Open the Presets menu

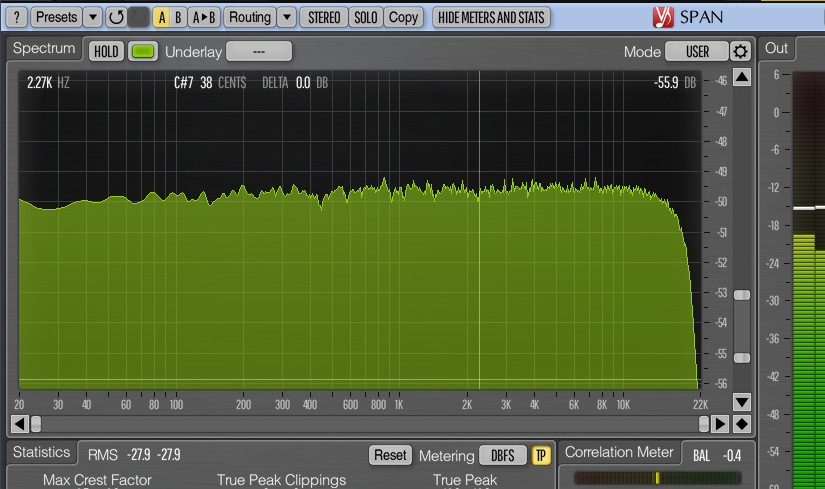[x=56, y=17]
